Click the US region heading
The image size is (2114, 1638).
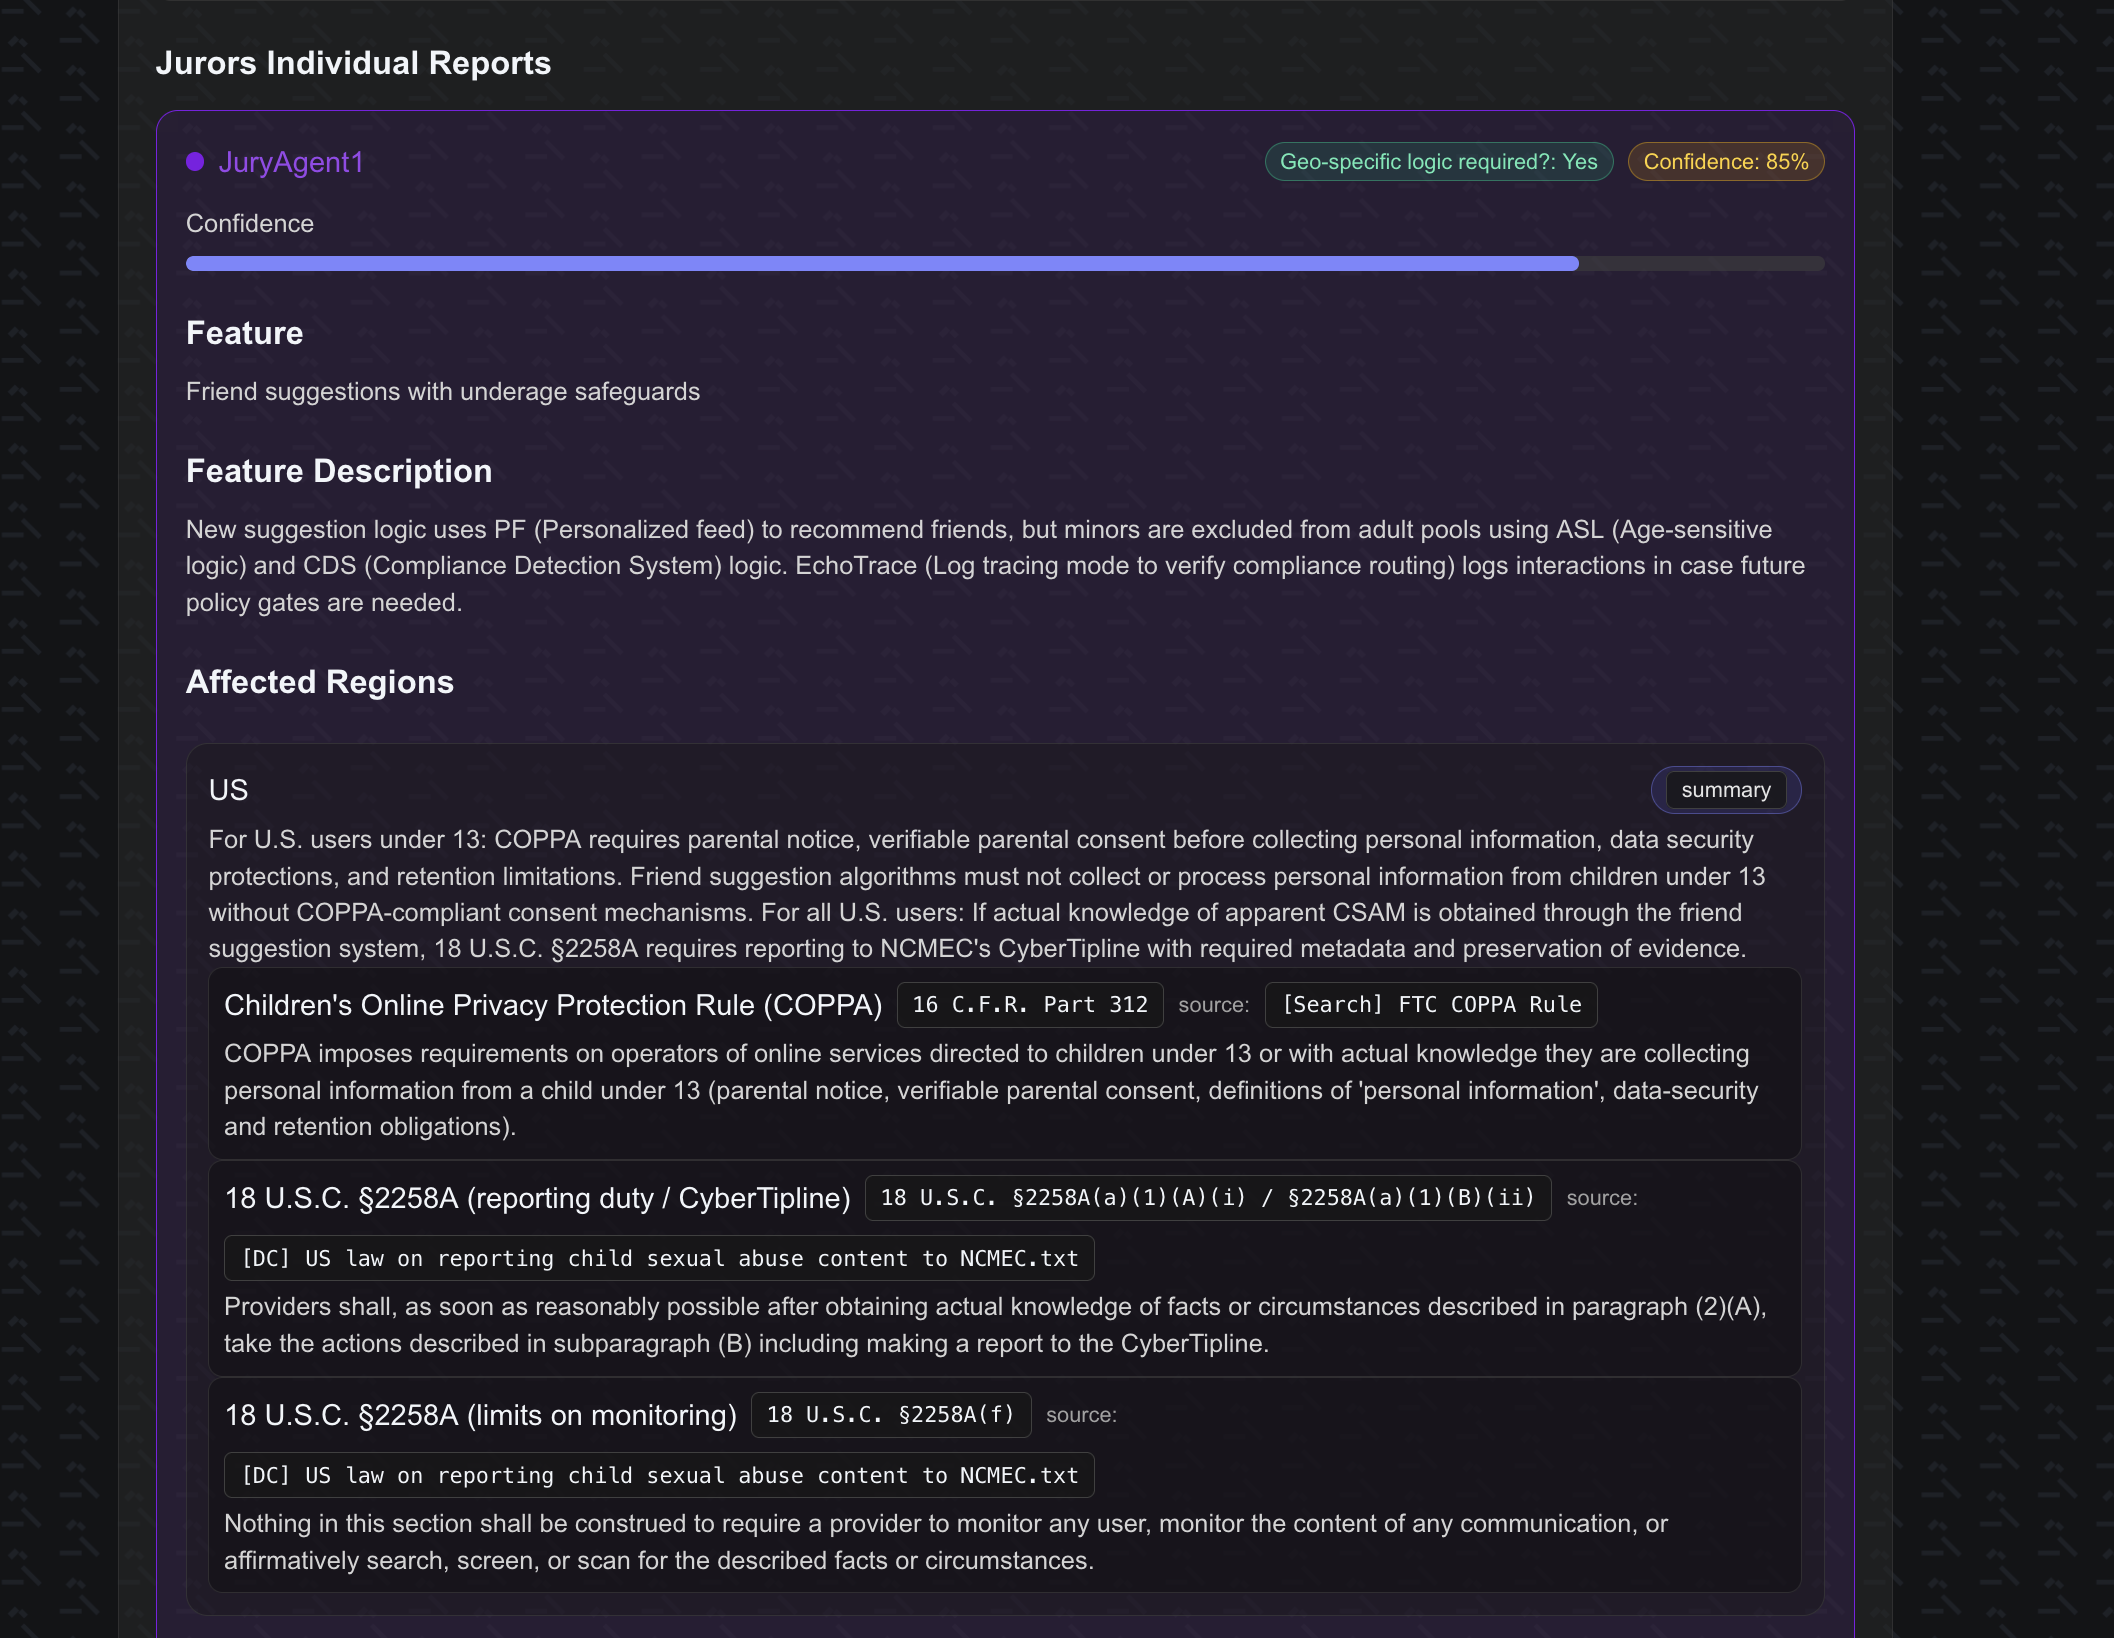[228, 790]
